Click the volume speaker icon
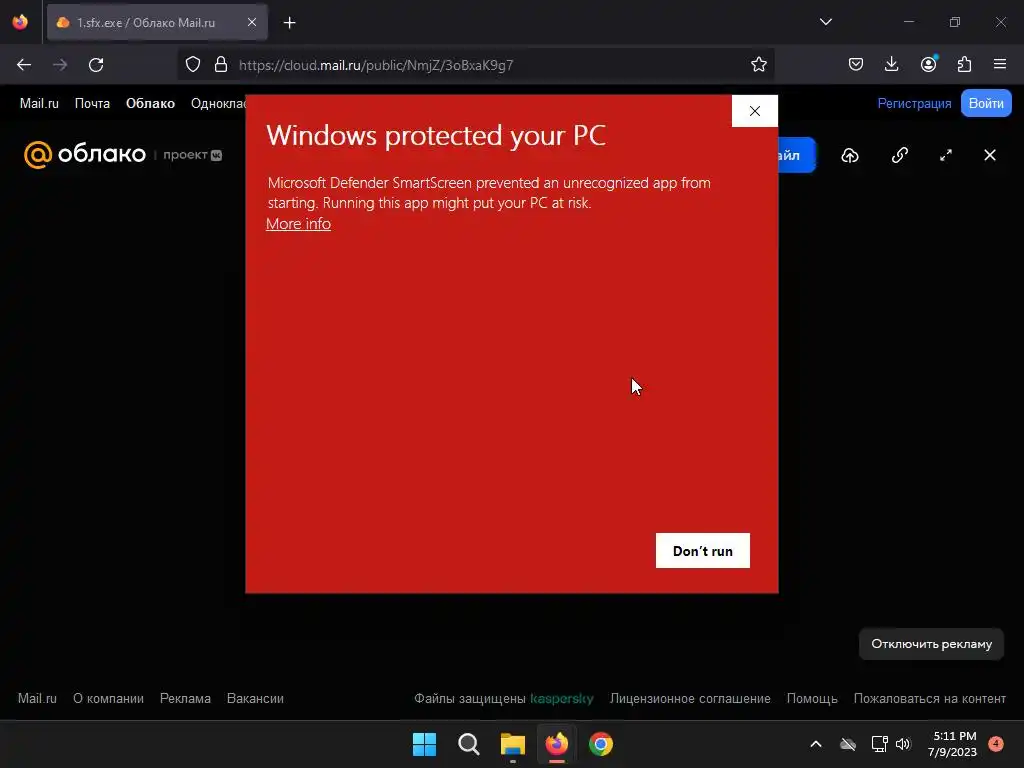The image size is (1024, 768). click(903, 744)
